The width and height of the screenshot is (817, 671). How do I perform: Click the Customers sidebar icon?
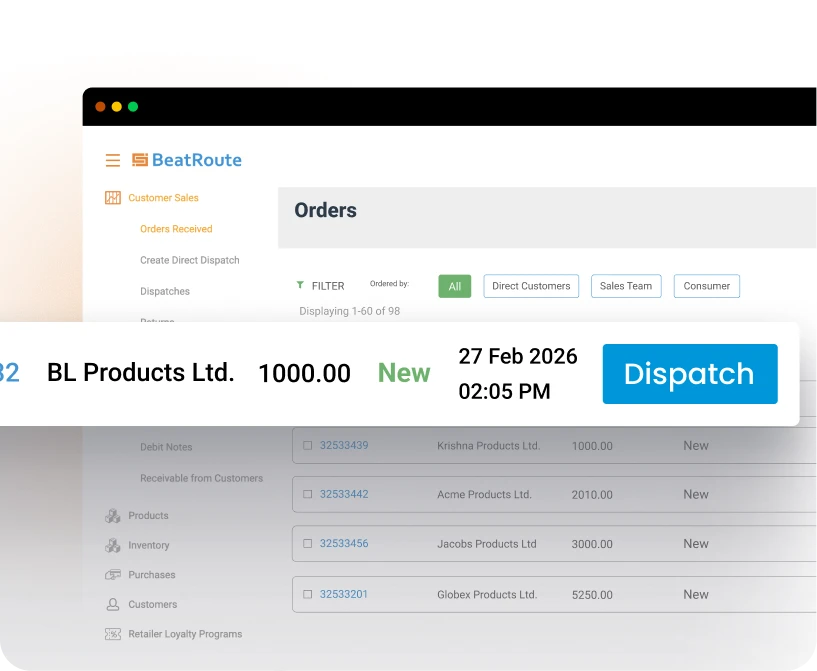coord(113,605)
